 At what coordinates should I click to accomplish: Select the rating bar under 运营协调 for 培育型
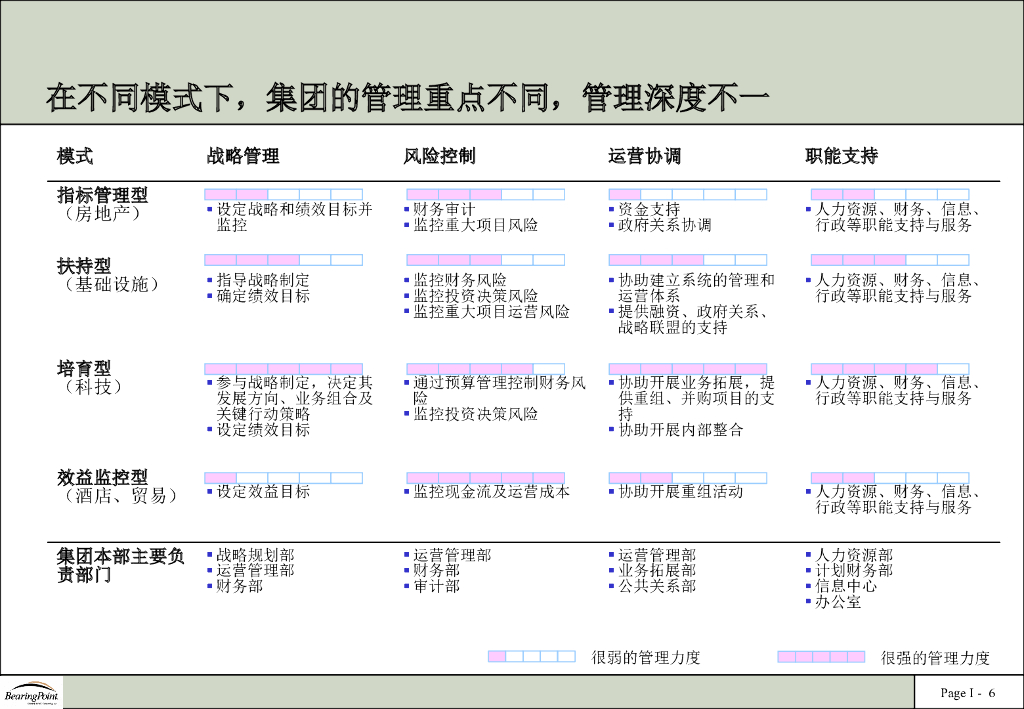[x=687, y=367]
